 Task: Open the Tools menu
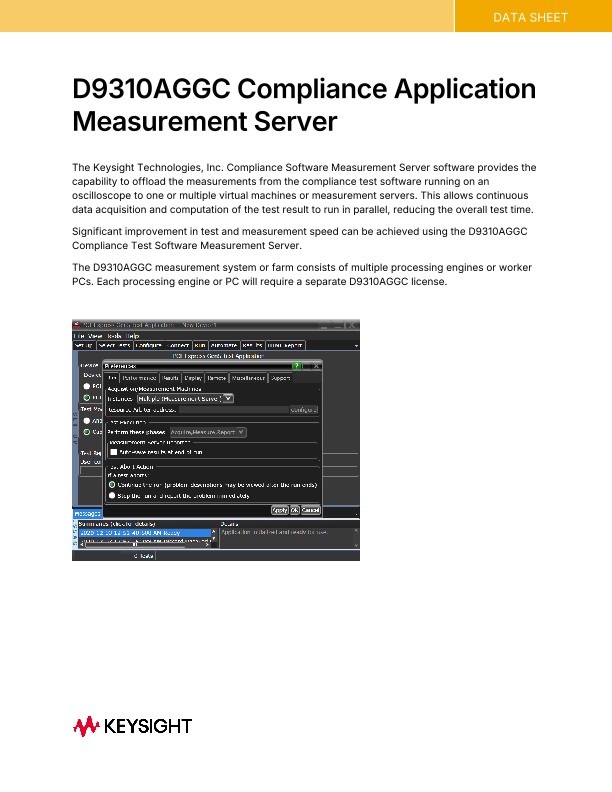coord(114,335)
